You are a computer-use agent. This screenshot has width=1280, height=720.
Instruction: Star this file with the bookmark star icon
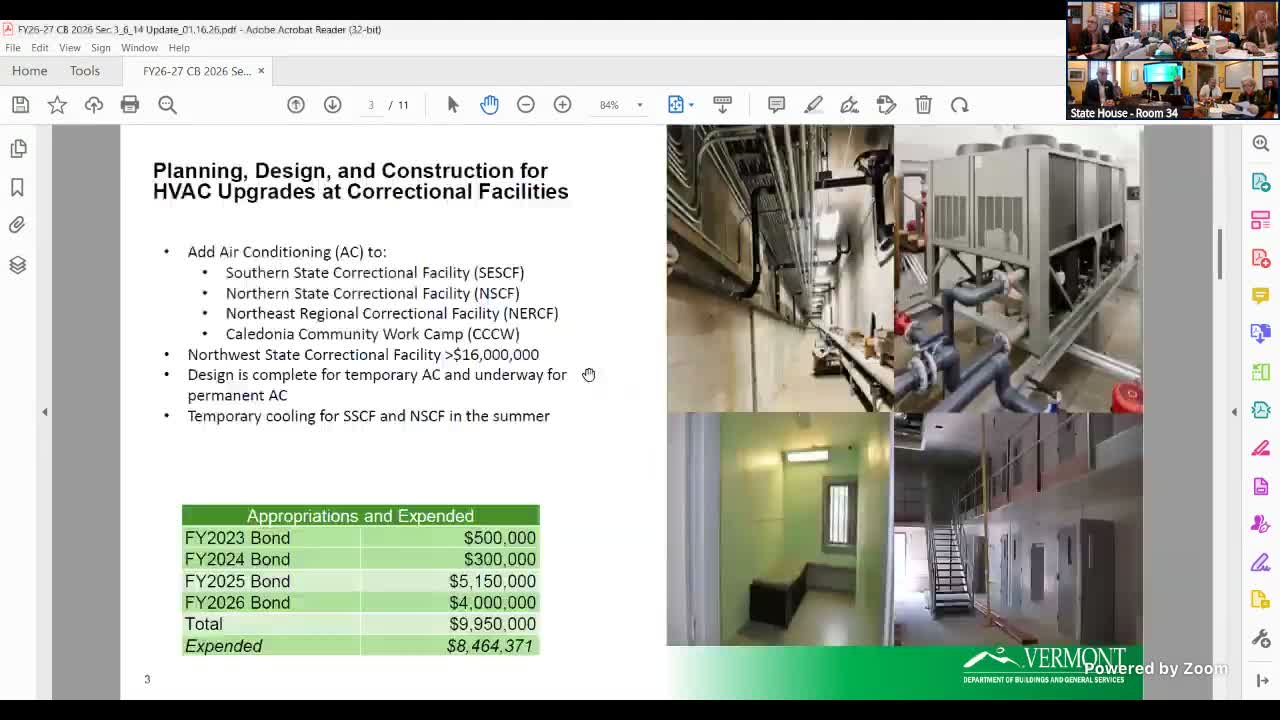tap(57, 105)
